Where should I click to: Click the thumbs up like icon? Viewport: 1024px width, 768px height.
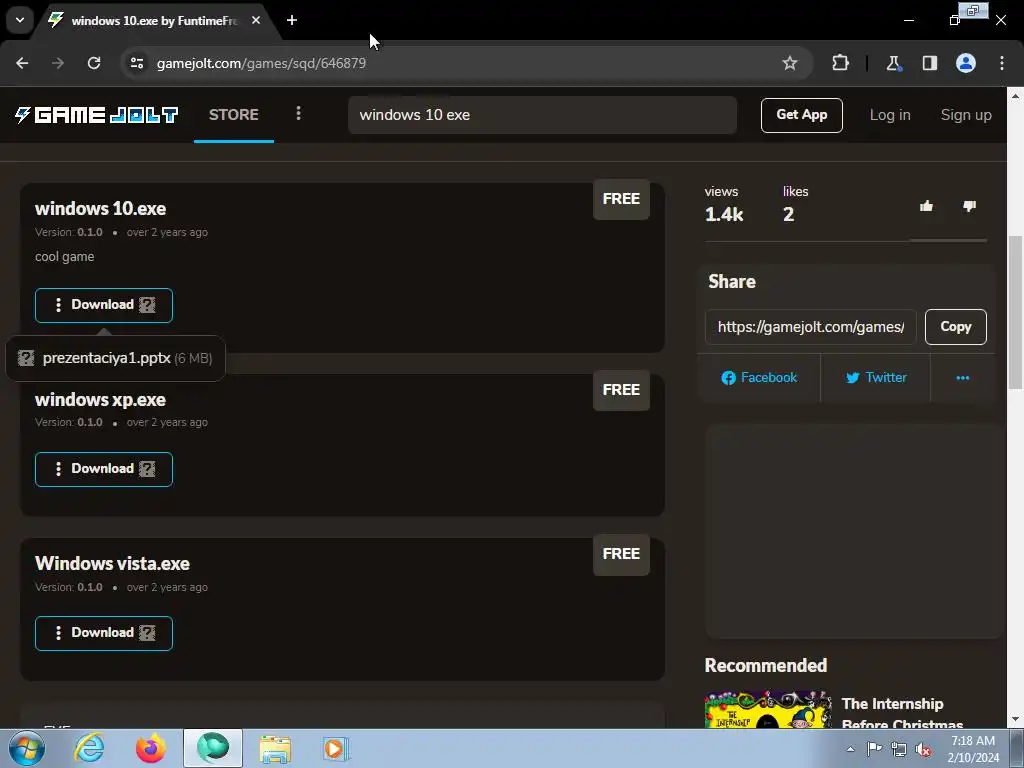926,206
